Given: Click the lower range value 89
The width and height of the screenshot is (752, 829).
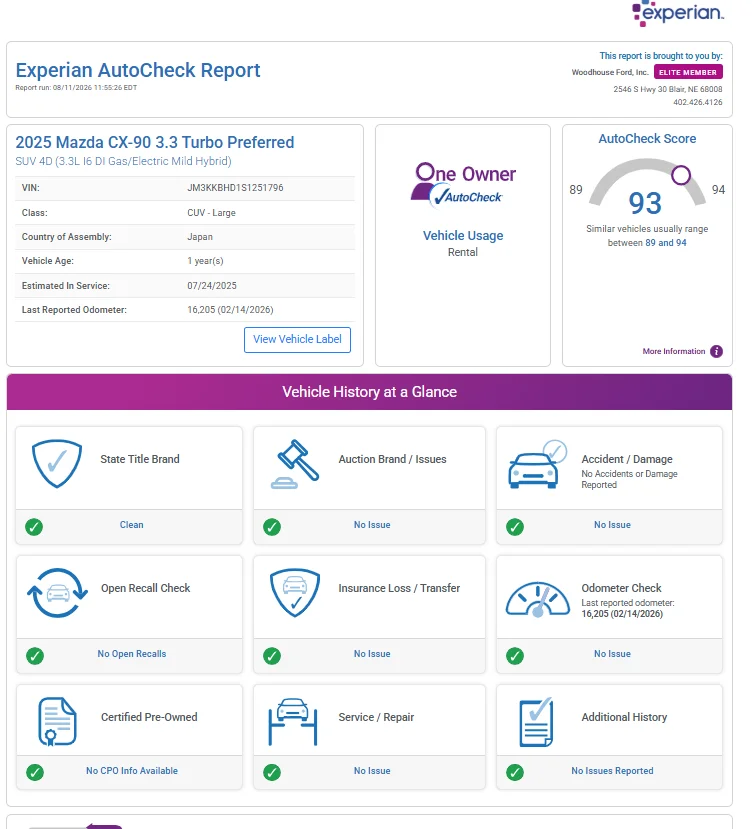Looking at the screenshot, I should (x=576, y=190).
